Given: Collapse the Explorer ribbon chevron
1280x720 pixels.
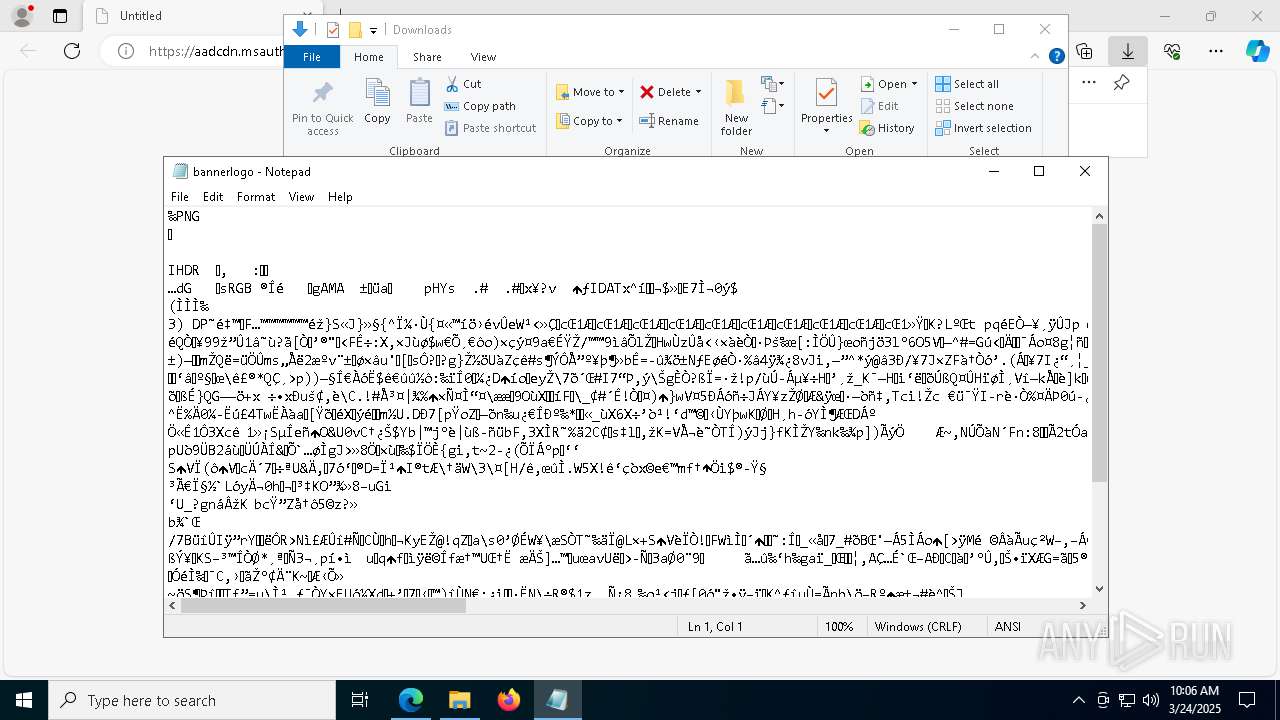Looking at the screenshot, I should click(x=1035, y=57).
